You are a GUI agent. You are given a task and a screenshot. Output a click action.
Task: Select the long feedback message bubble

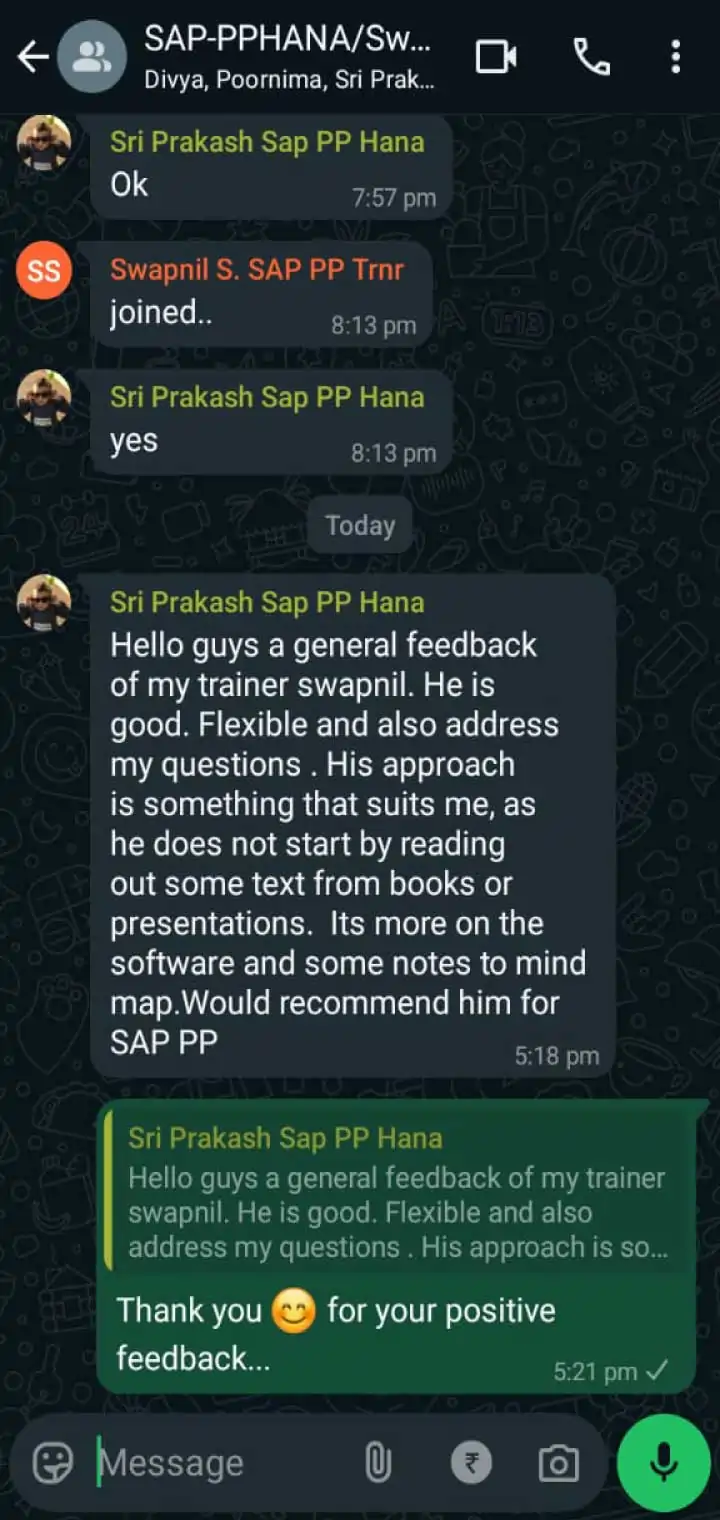pyautogui.click(x=352, y=825)
